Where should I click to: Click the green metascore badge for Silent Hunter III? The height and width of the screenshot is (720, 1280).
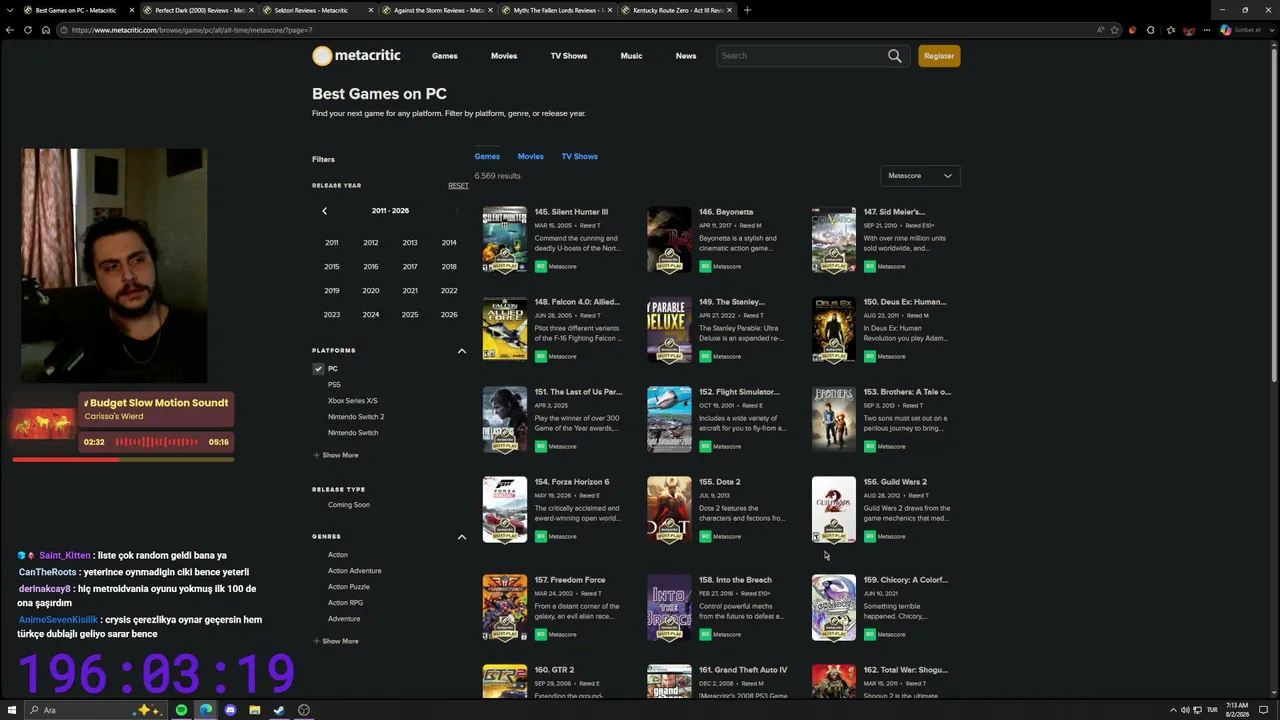tap(540, 266)
